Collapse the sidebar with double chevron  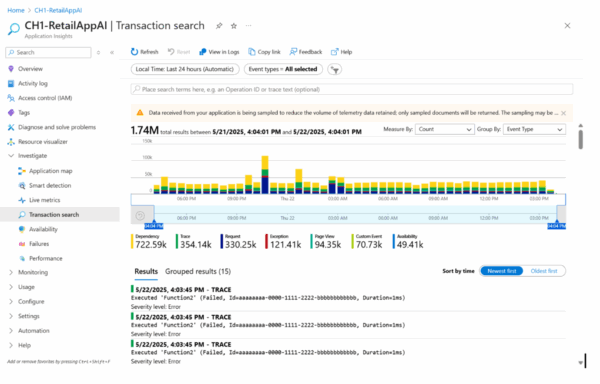click(112, 53)
